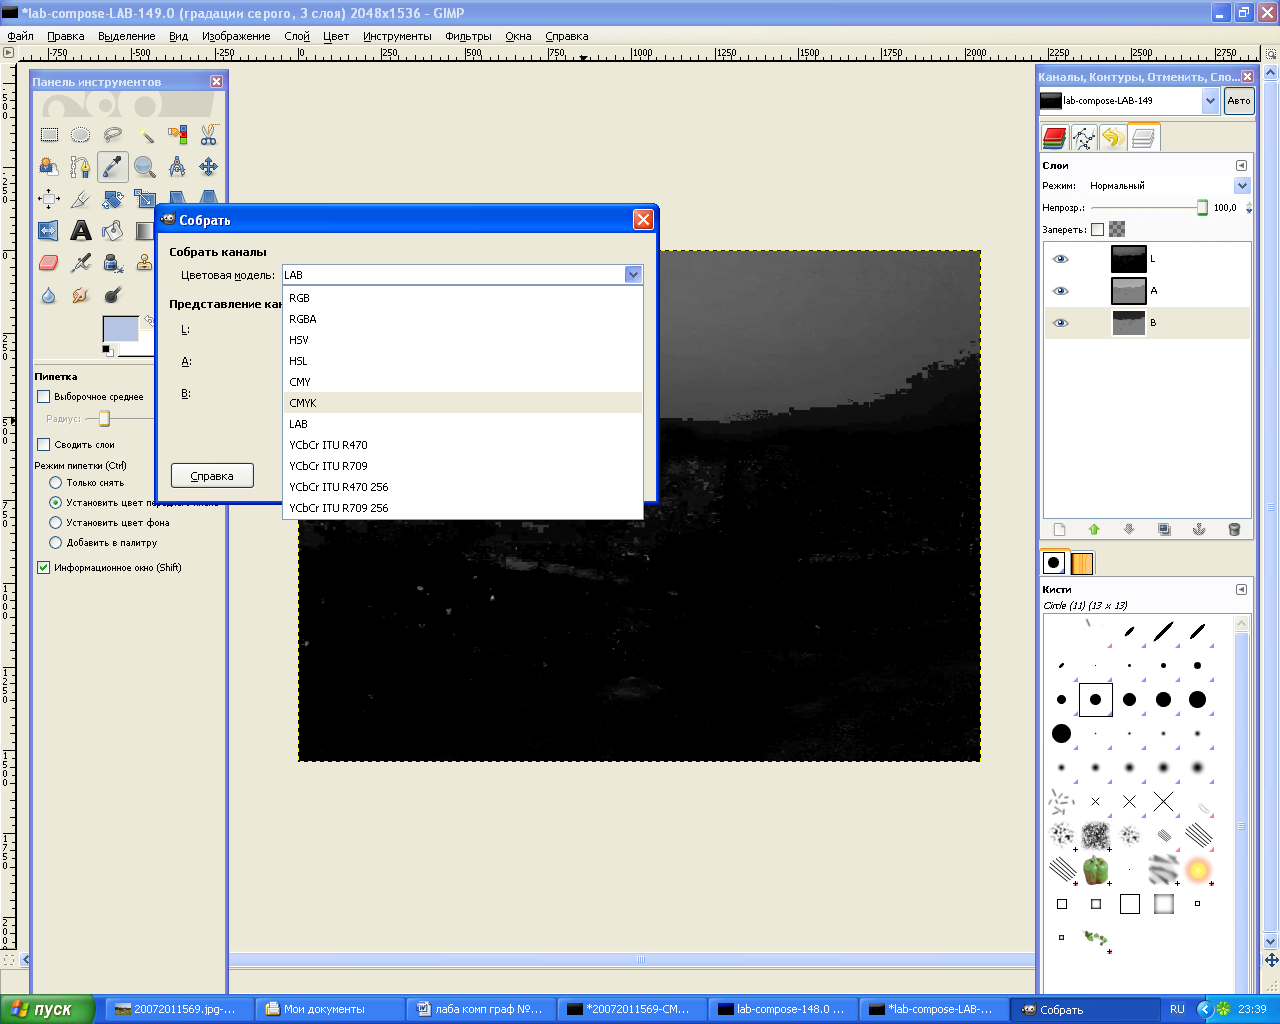Image resolution: width=1280 pixels, height=1024 pixels.
Task: Open the lab-compose-LAB-149 image selector dropdown
Action: click(x=1211, y=101)
